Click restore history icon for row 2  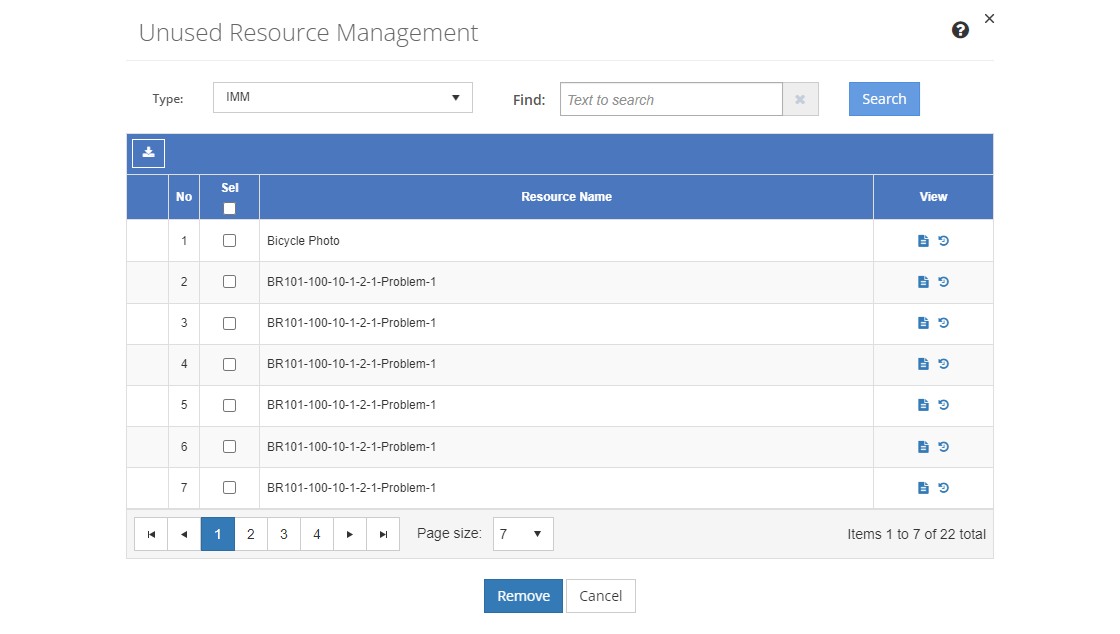pyautogui.click(x=944, y=282)
